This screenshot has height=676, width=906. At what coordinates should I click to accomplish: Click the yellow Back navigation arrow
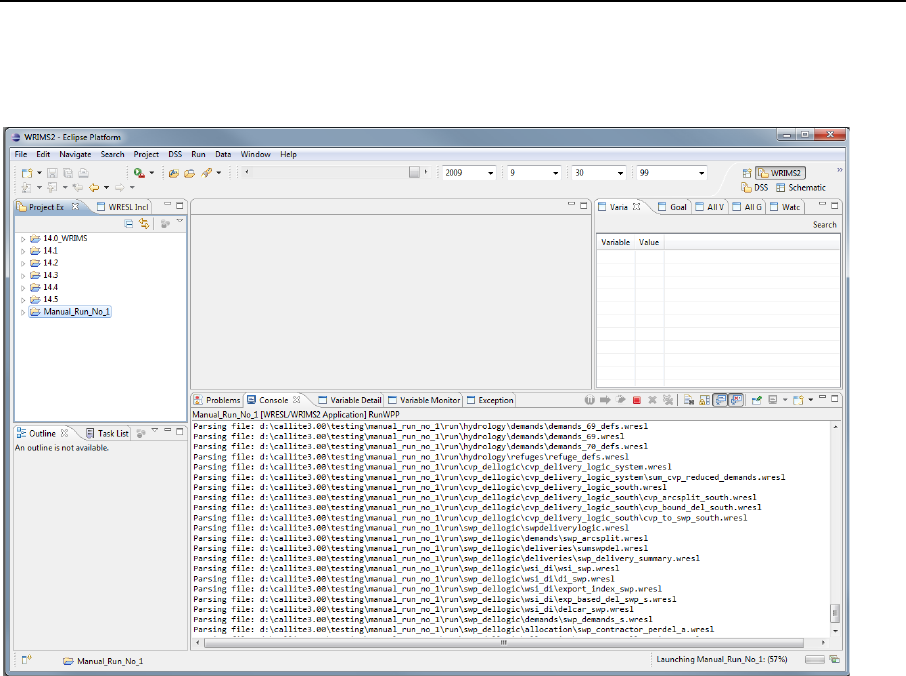(93, 187)
